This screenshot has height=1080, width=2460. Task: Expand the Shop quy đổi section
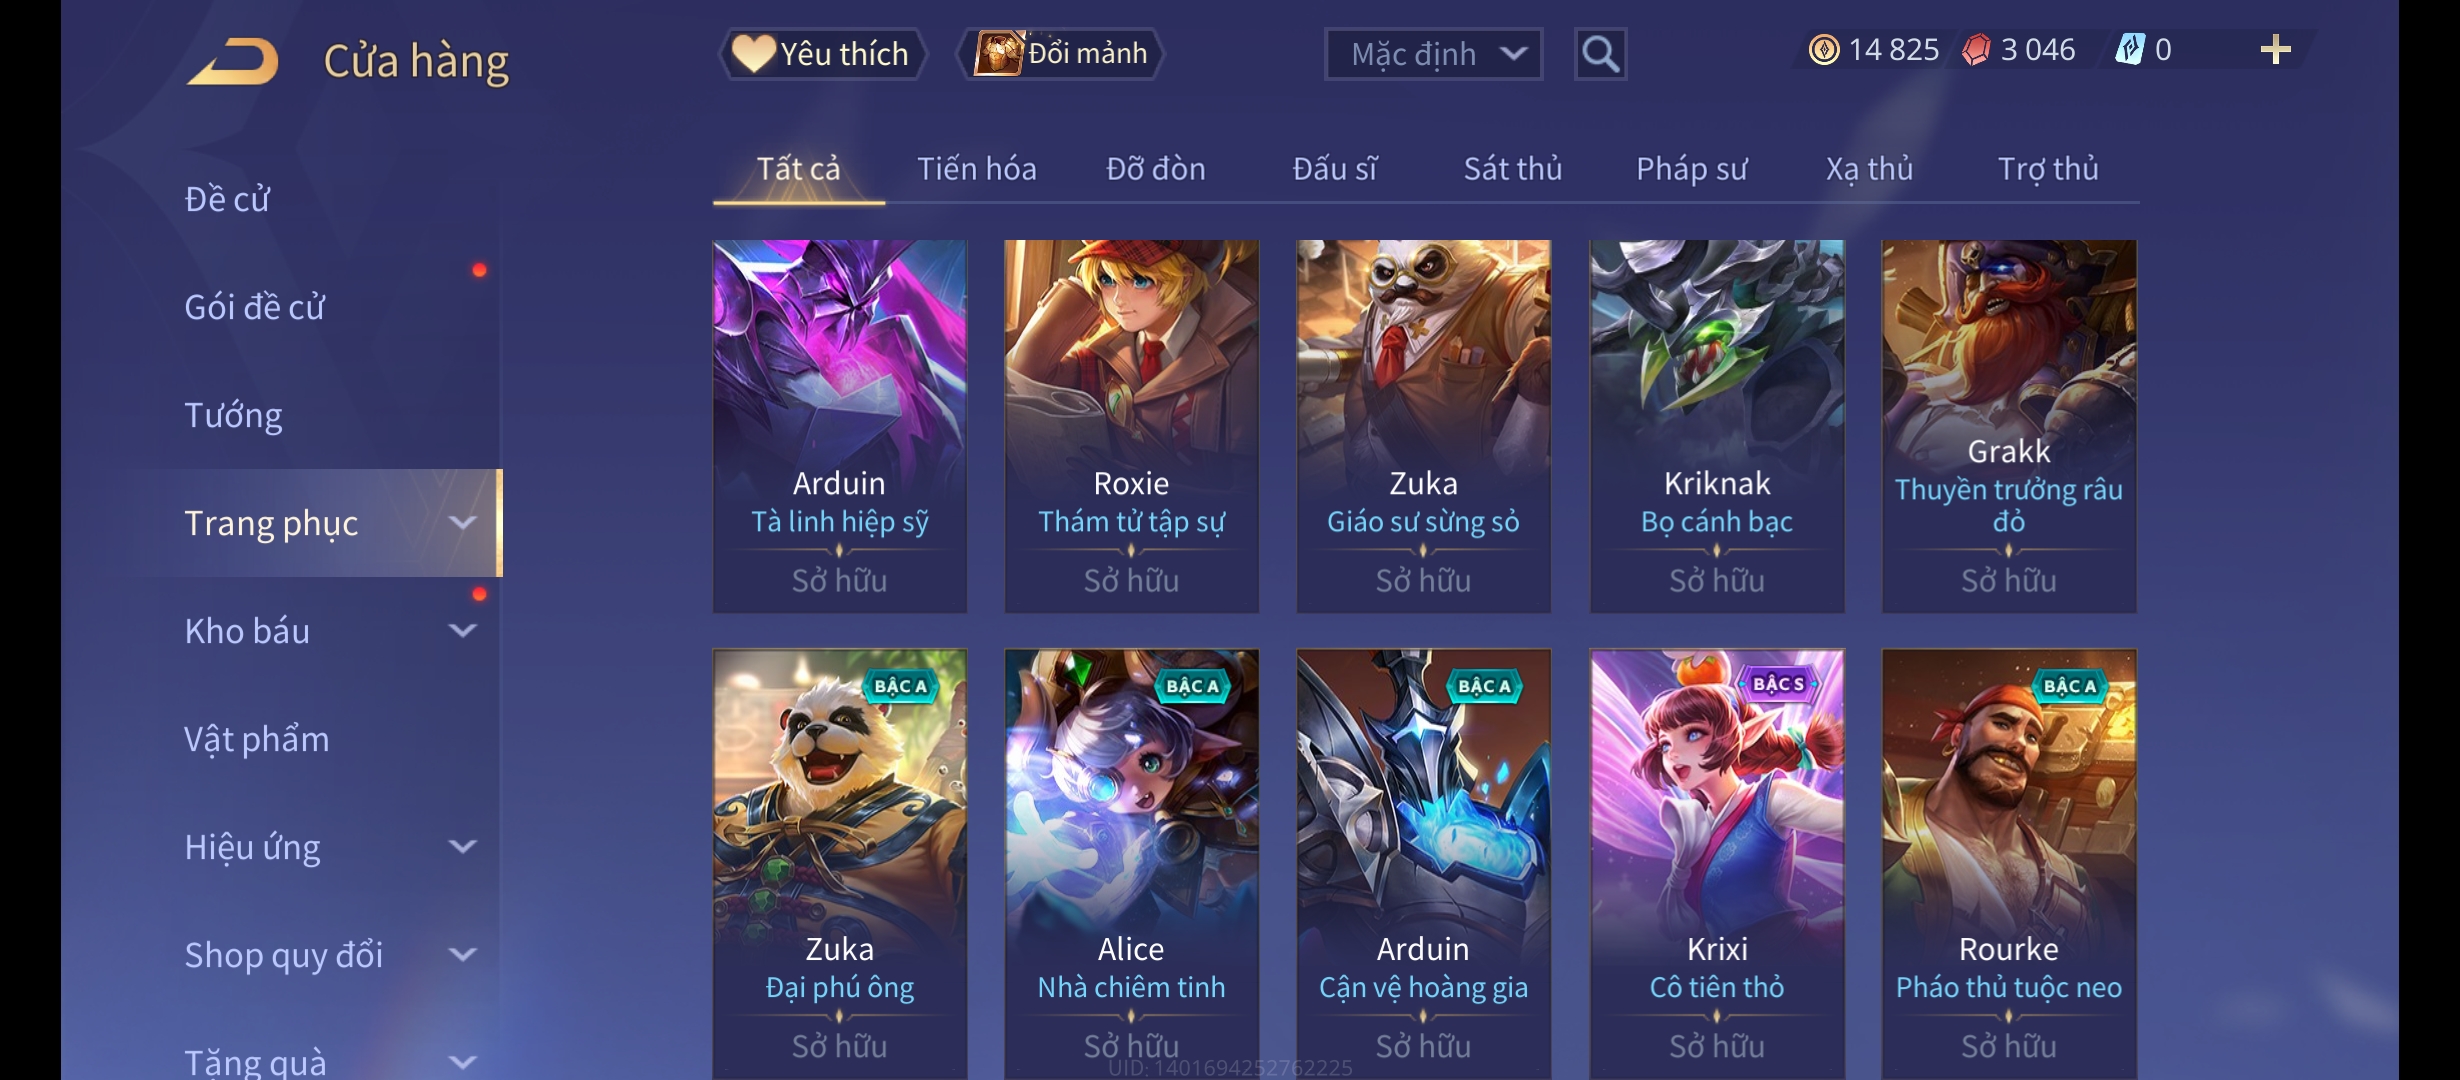coord(462,955)
